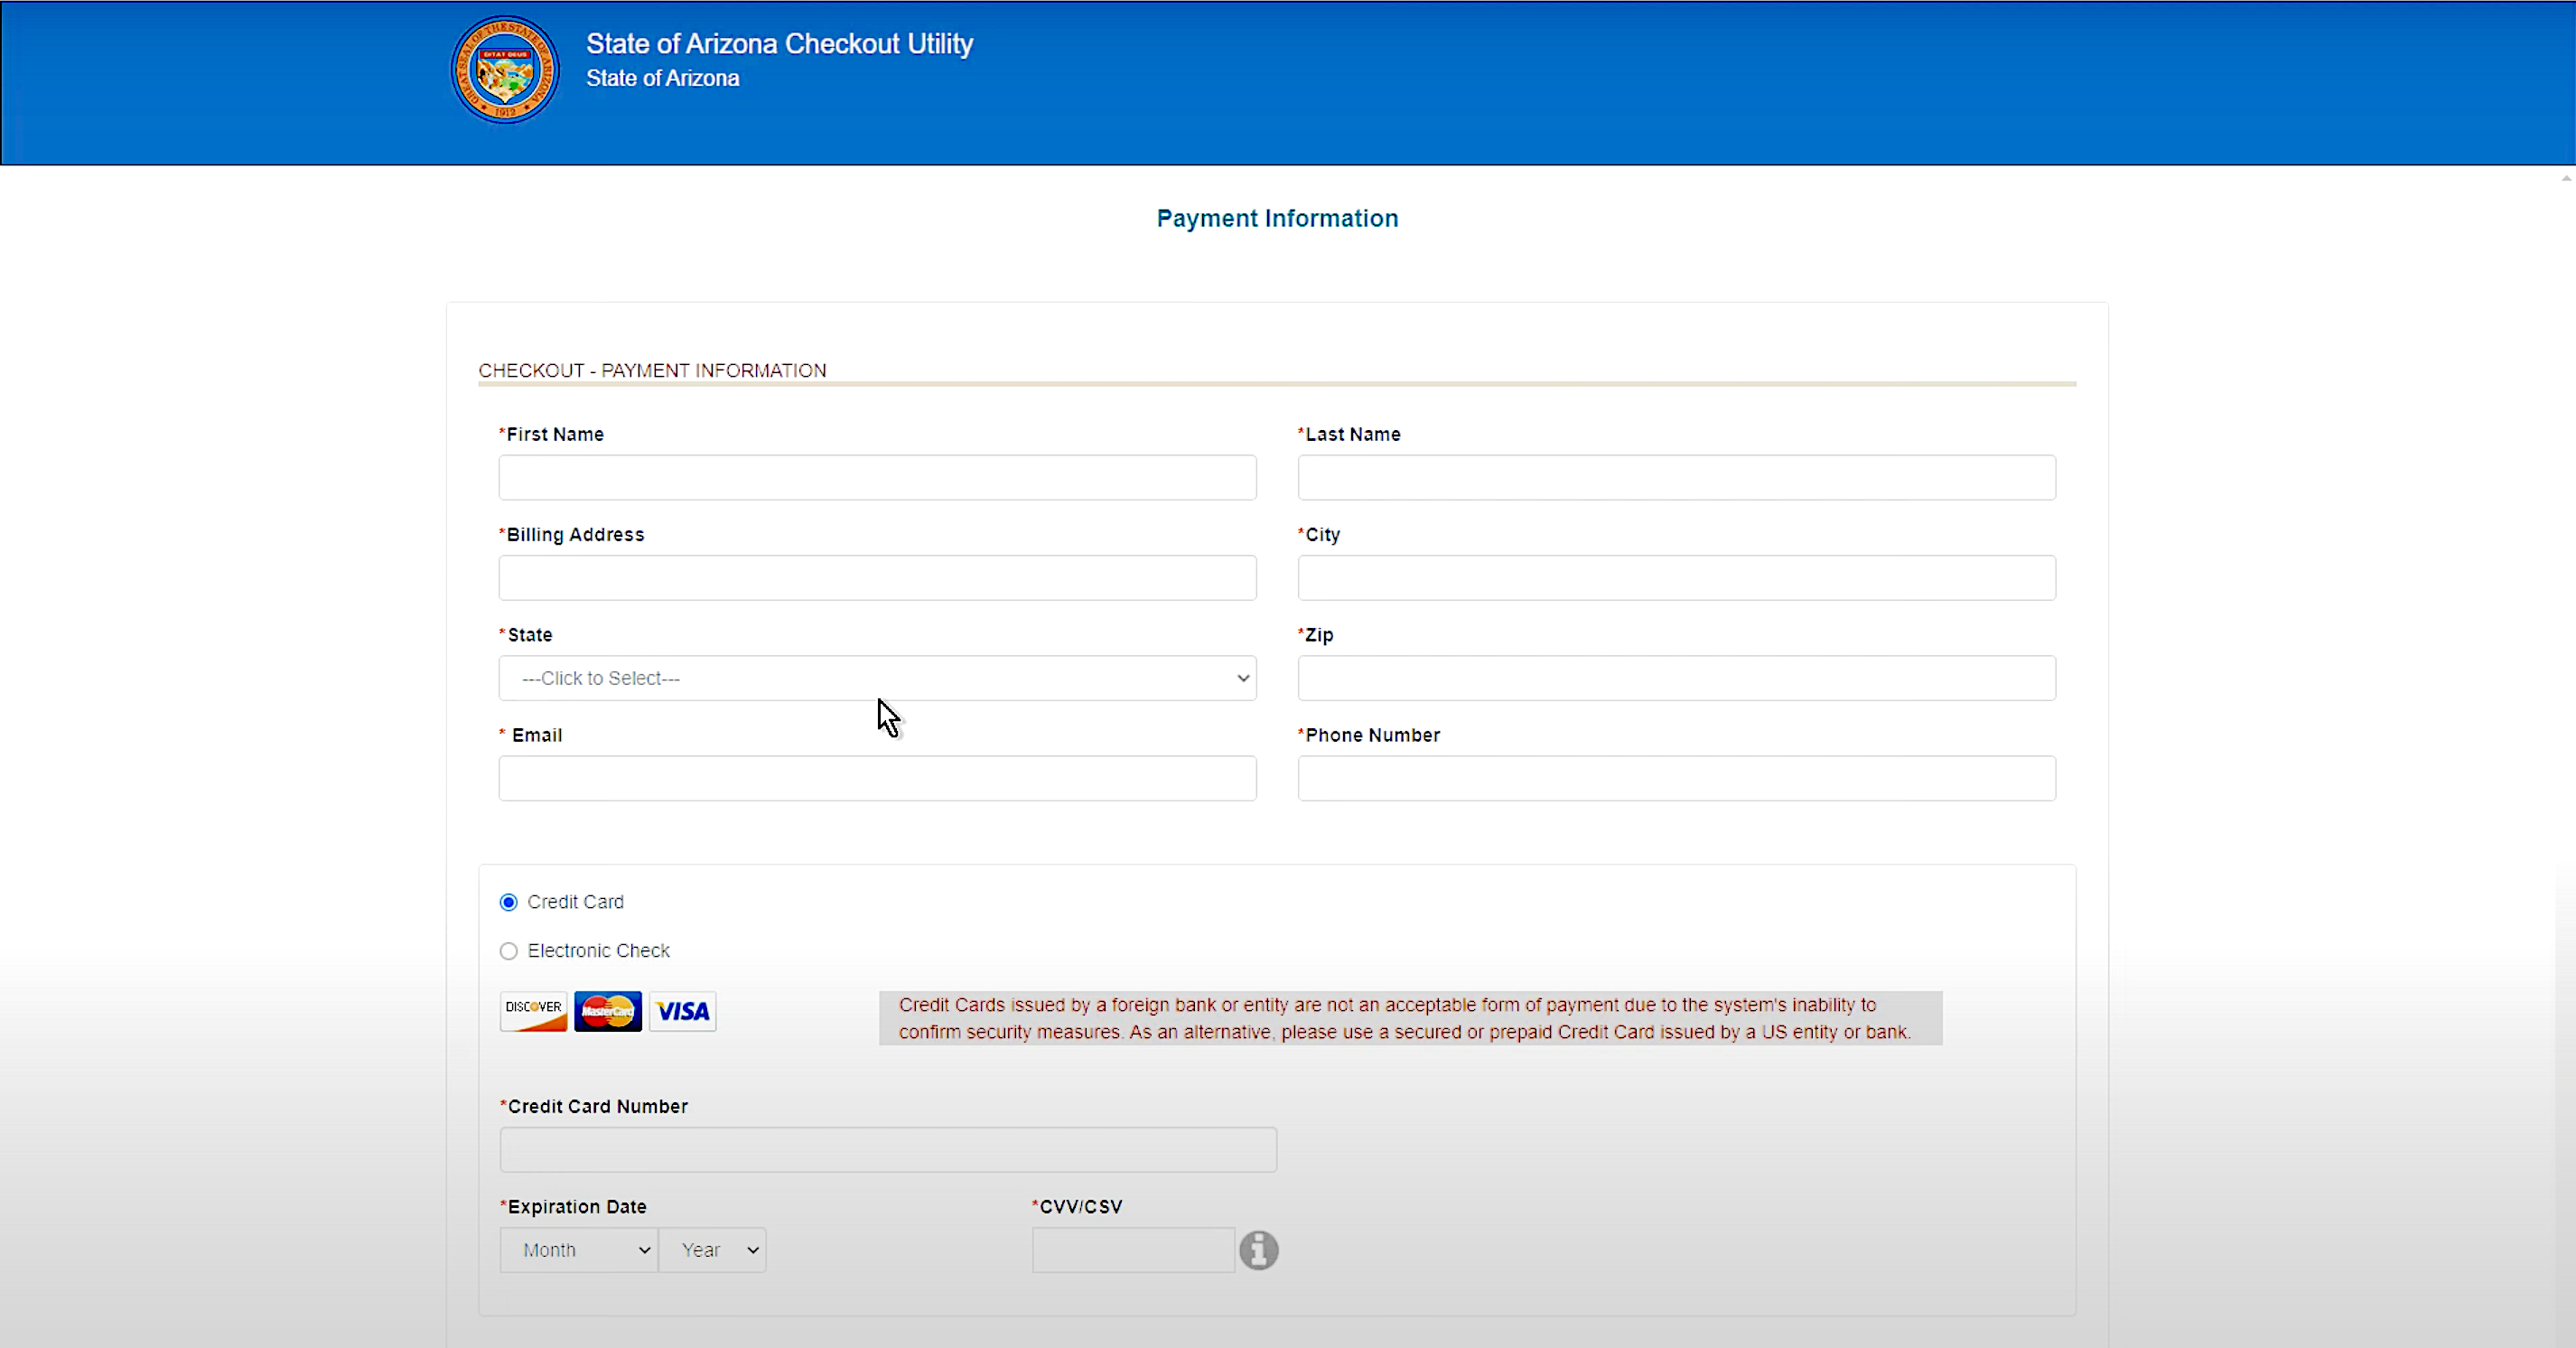The image size is (2576, 1348).
Task: Click the State of Arizona subtitle
Action: point(662,79)
